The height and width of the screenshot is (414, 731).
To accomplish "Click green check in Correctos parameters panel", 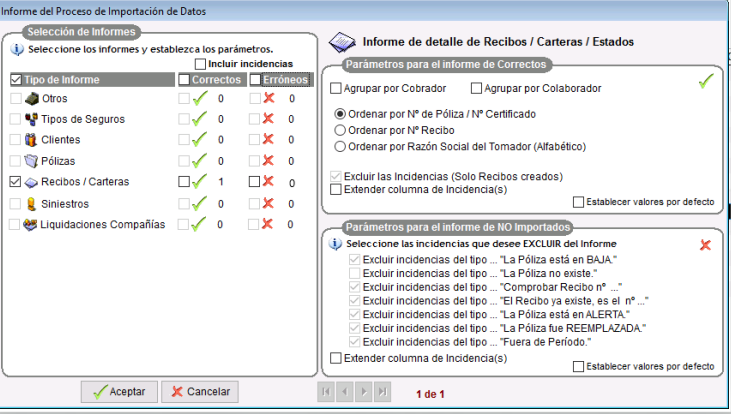I will click(706, 81).
